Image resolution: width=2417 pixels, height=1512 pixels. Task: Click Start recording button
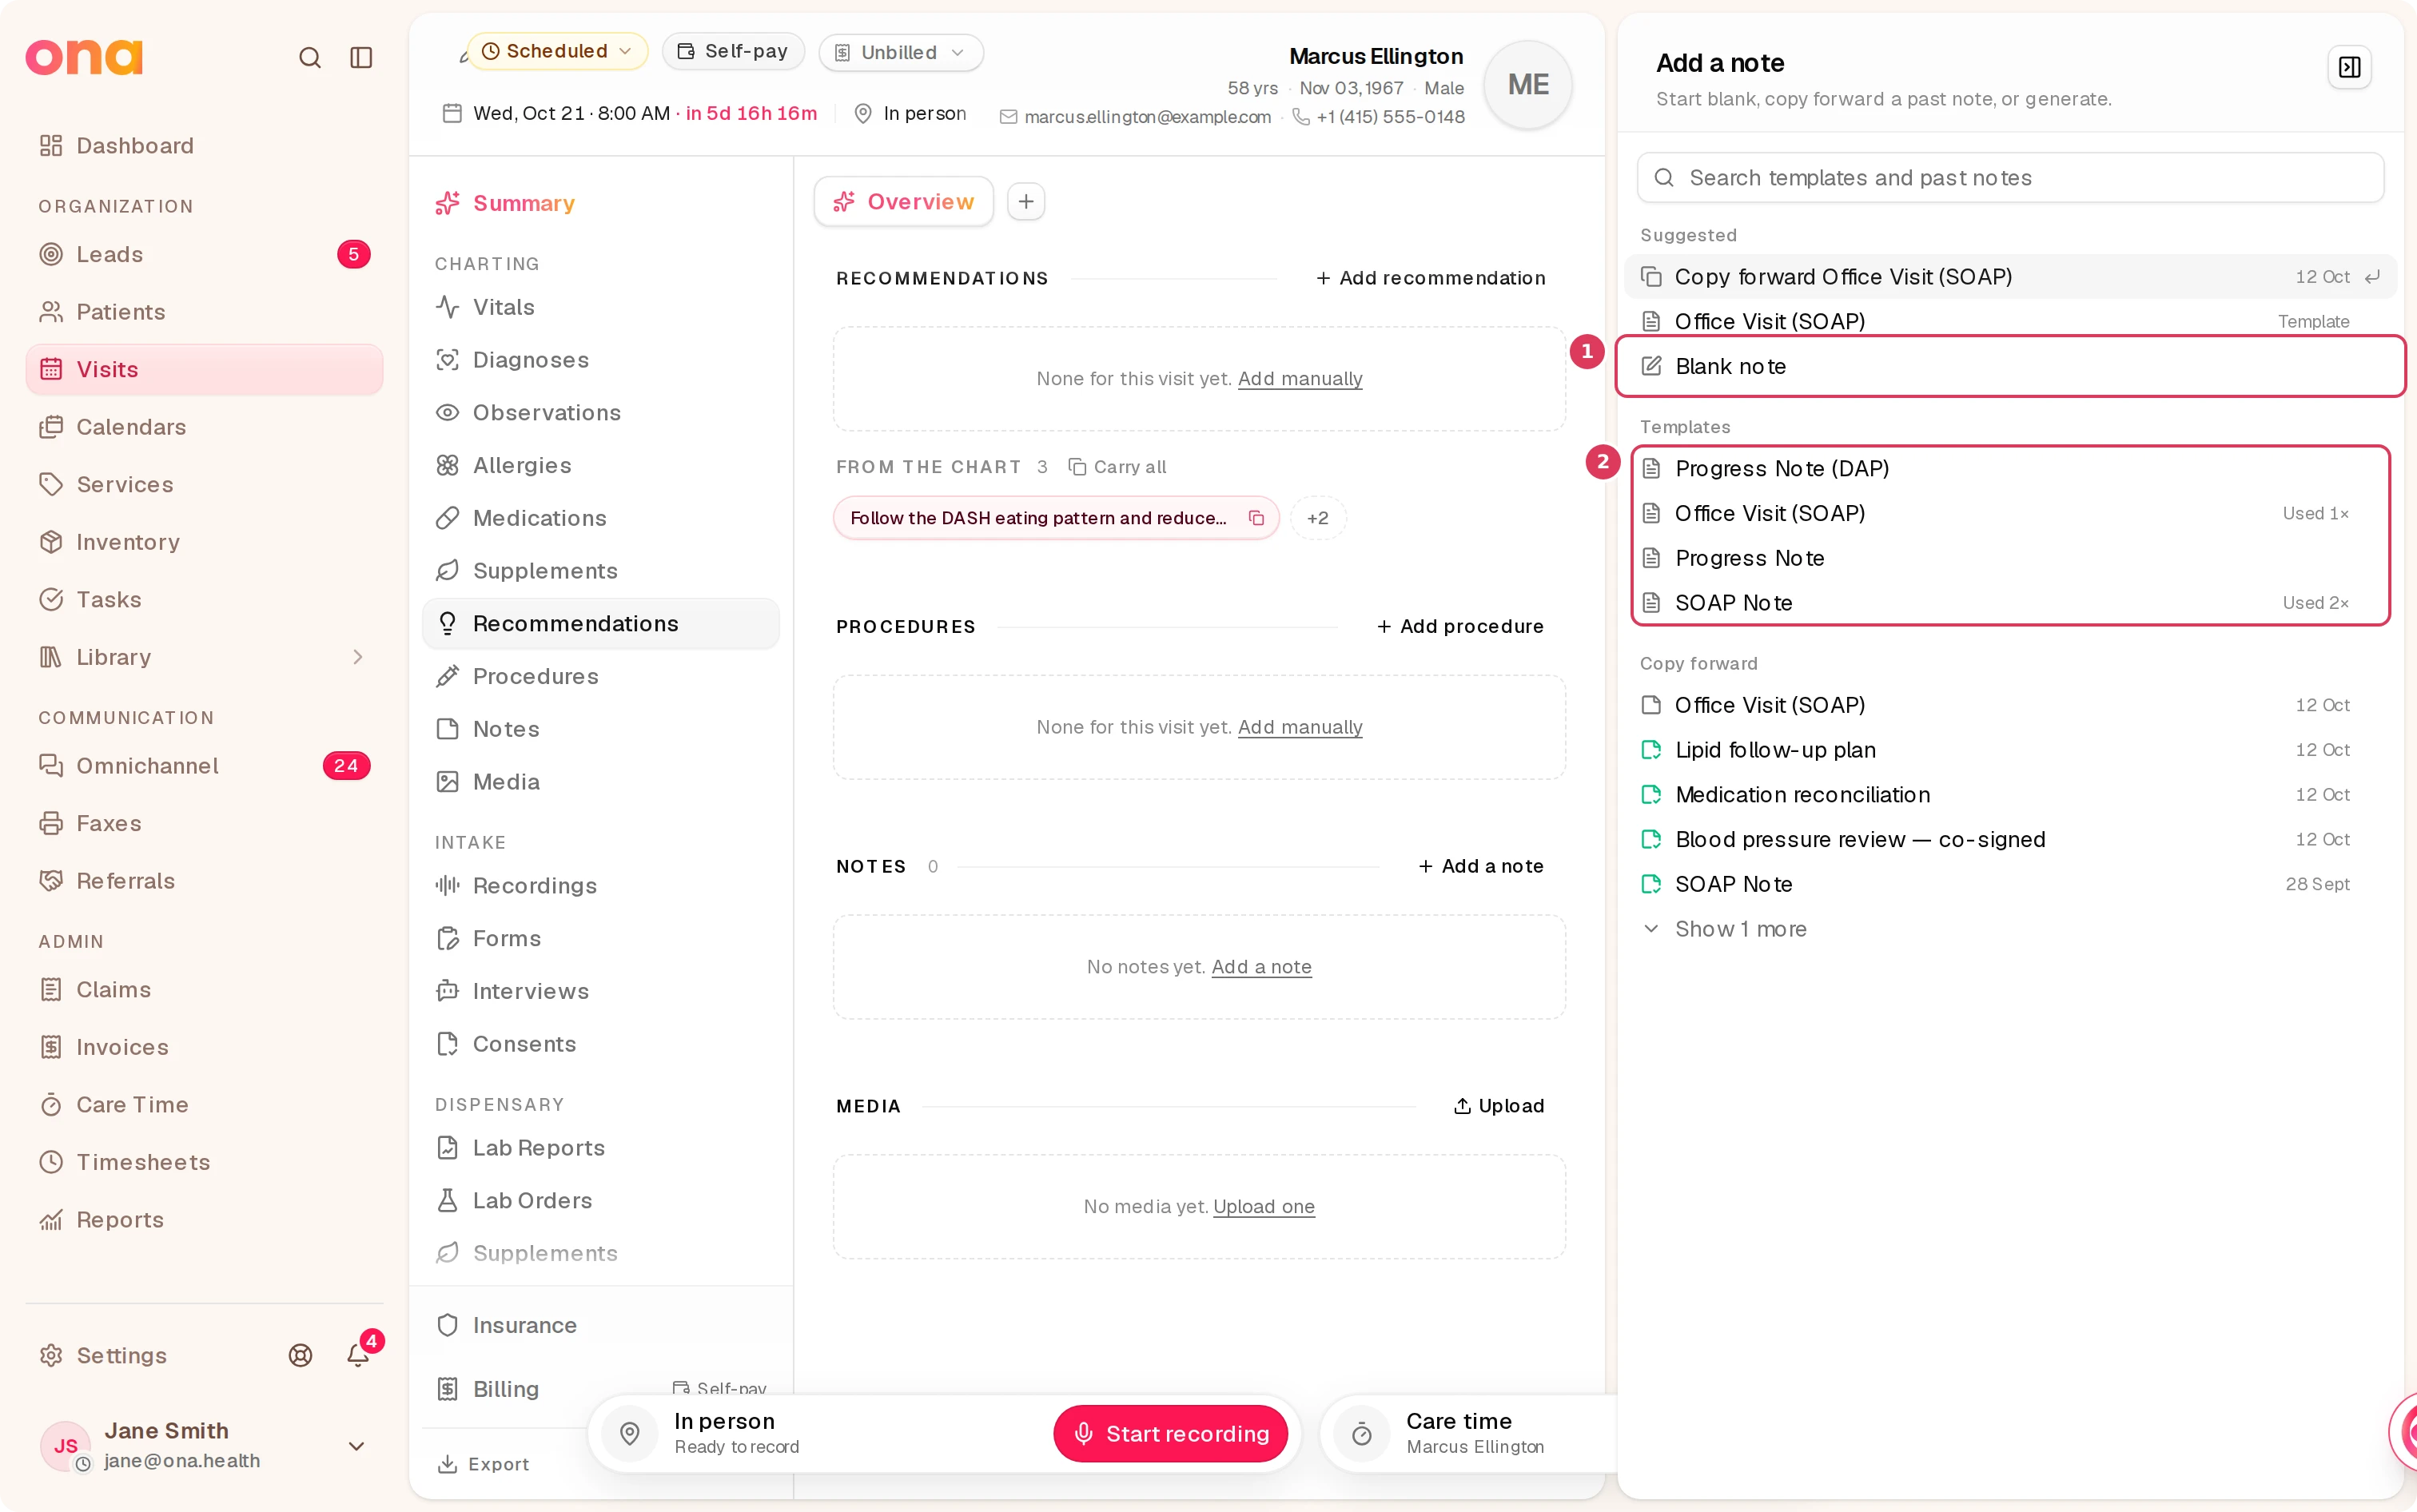pos(1170,1433)
